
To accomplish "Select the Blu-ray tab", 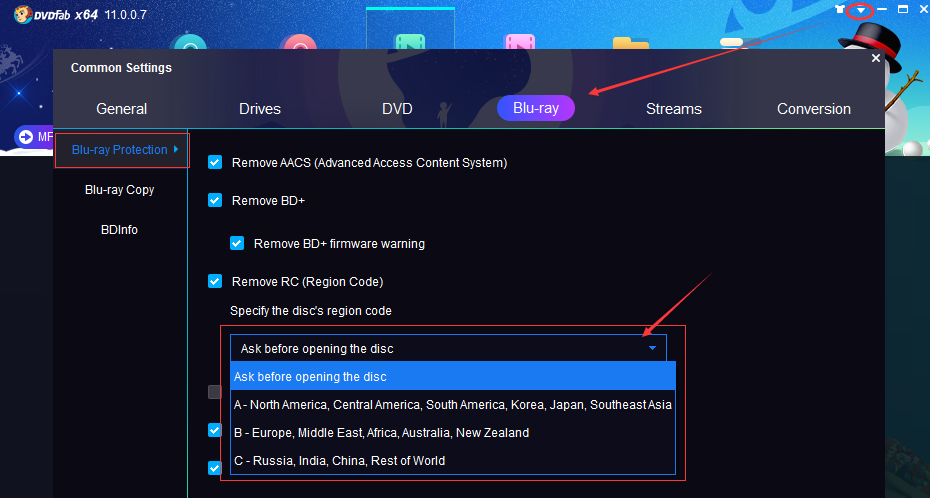I will (x=536, y=108).
